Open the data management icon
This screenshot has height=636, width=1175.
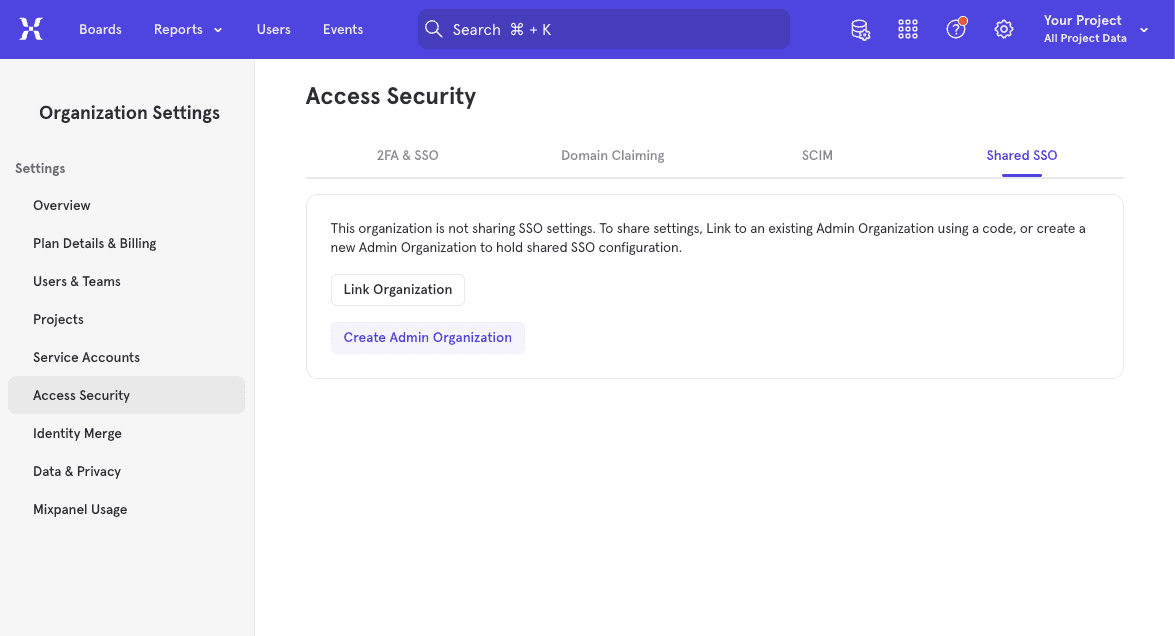[860, 29]
